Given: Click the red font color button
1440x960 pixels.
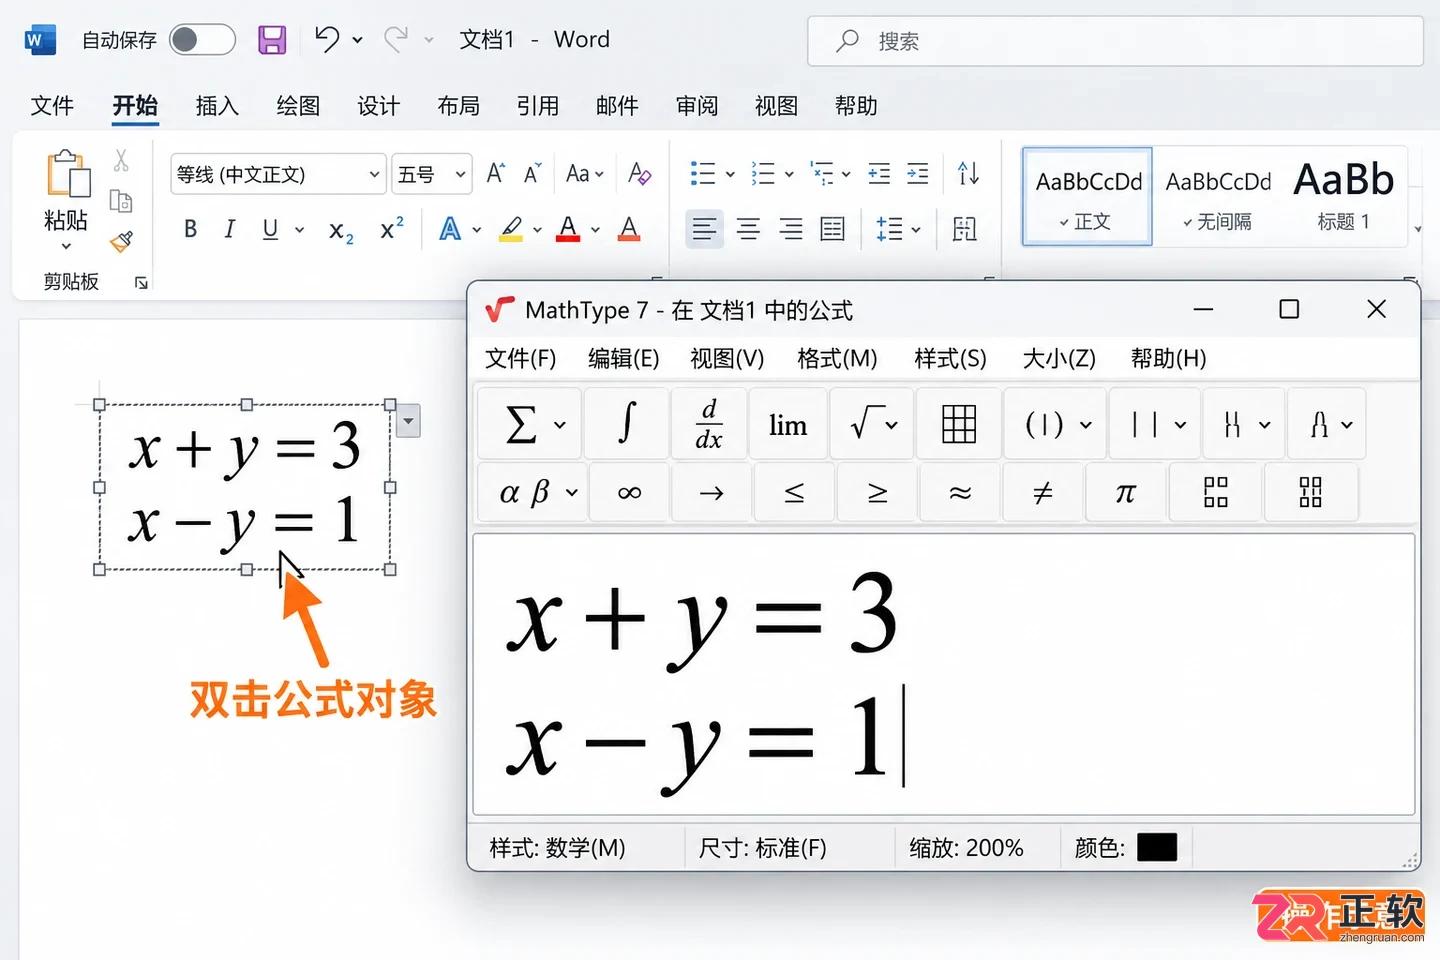Looking at the screenshot, I should click(x=568, y=230).
